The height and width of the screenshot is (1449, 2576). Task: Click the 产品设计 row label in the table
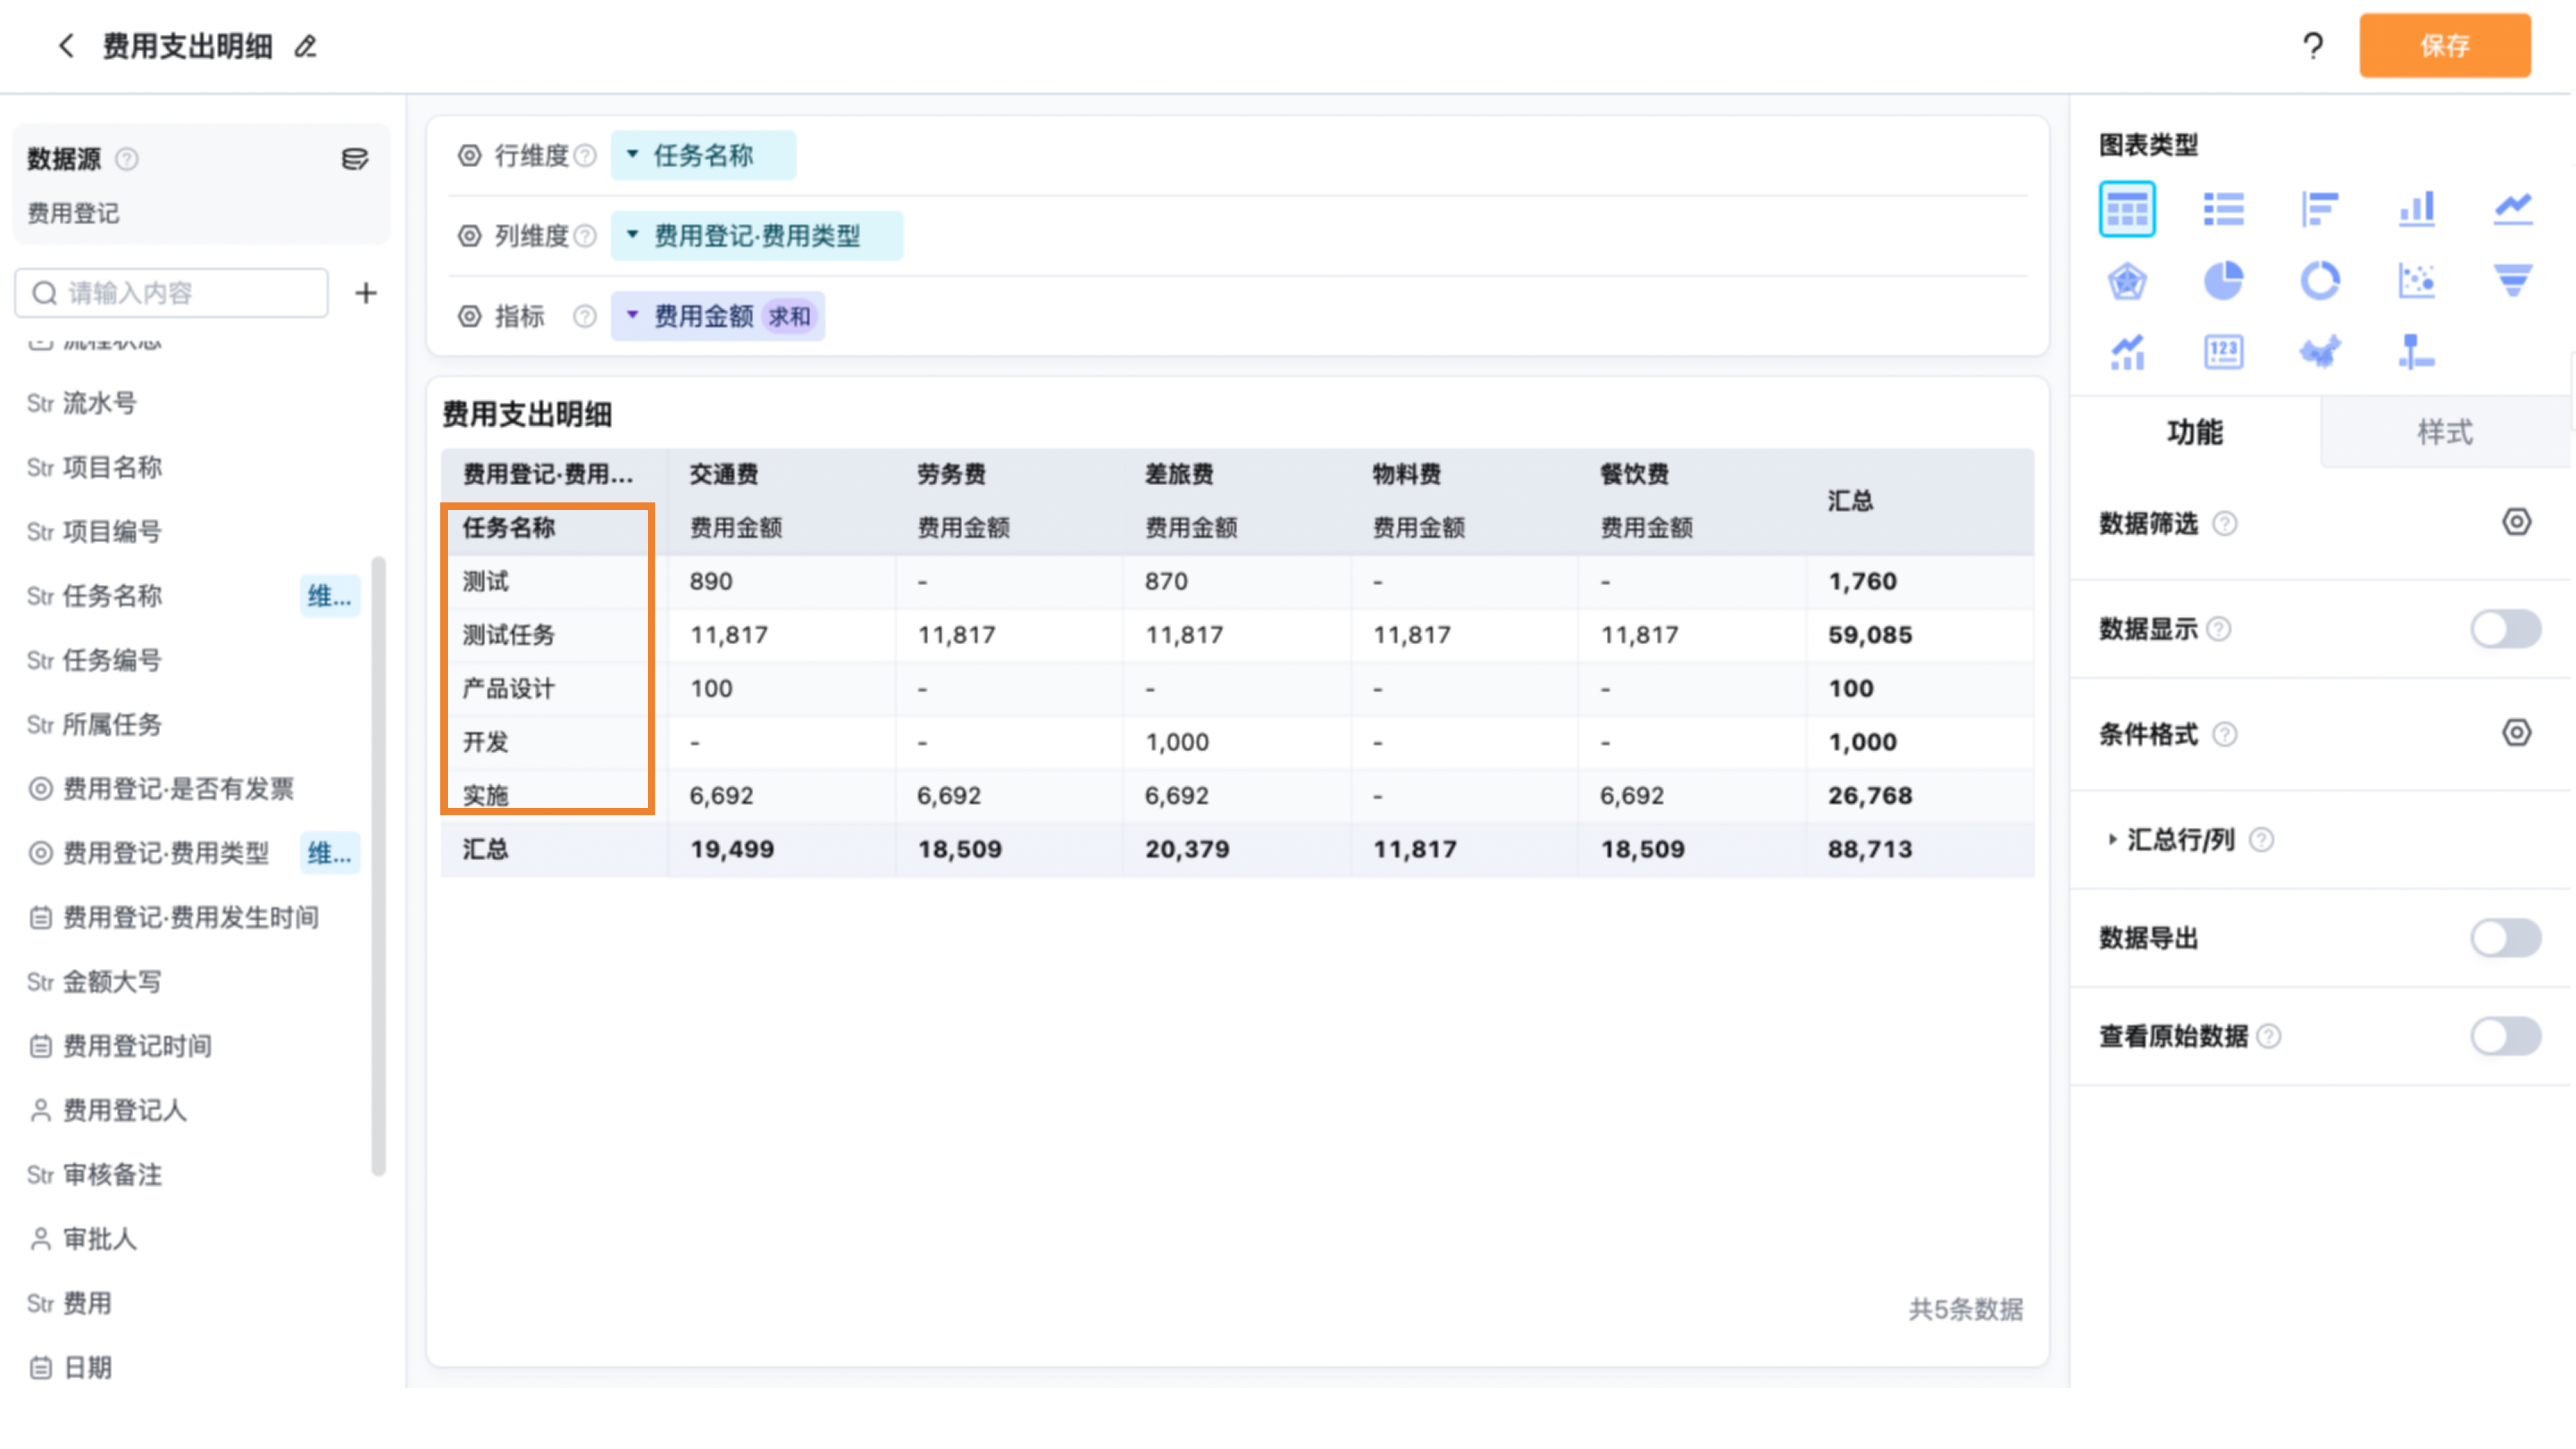pyautogui.click(x=508, y=689)
